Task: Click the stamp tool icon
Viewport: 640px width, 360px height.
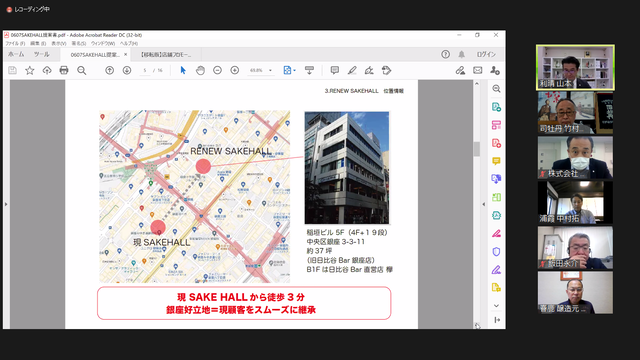Action: click(386, 71)
